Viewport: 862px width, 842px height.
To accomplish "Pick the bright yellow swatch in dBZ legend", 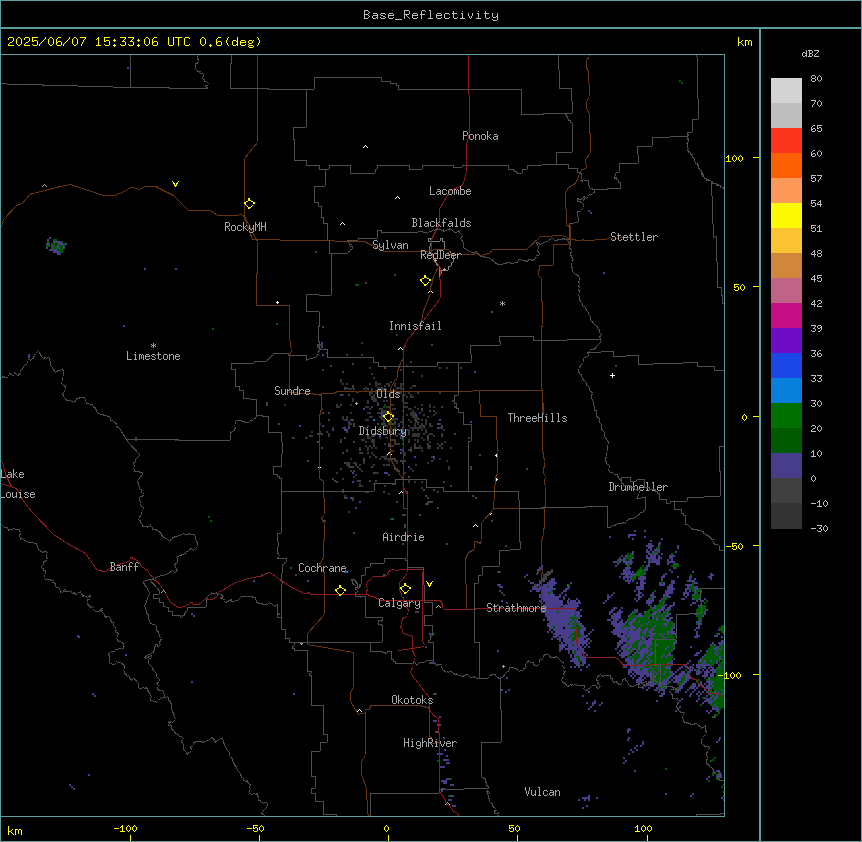I will click(786, 215).
